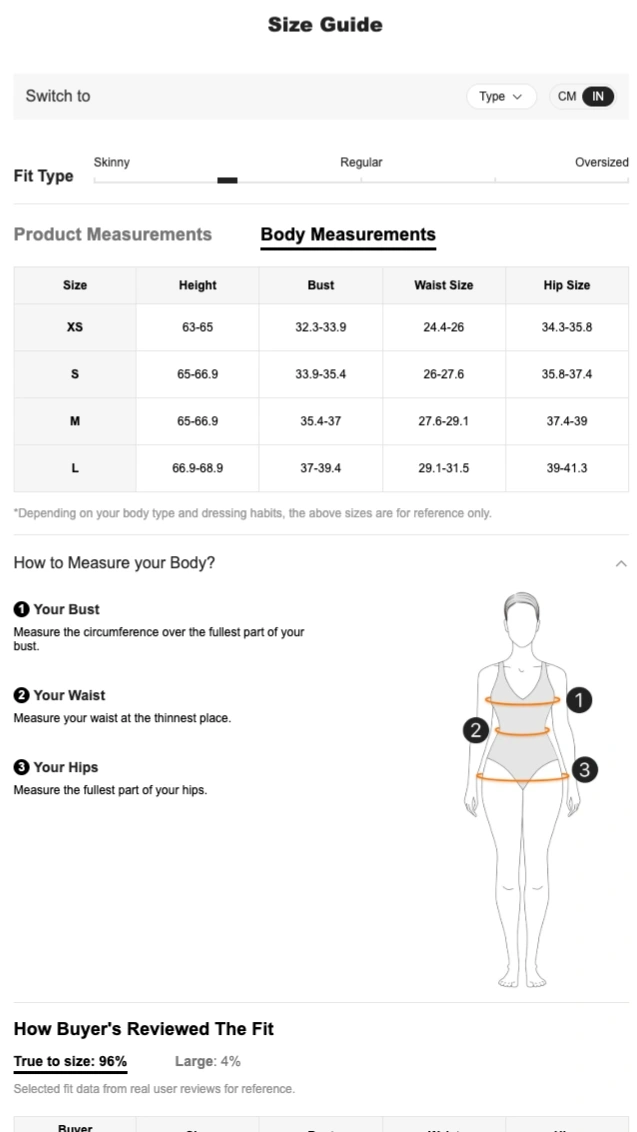
Task: Click the number 2 bullet beside Your Waist
Action: [21, 695]
